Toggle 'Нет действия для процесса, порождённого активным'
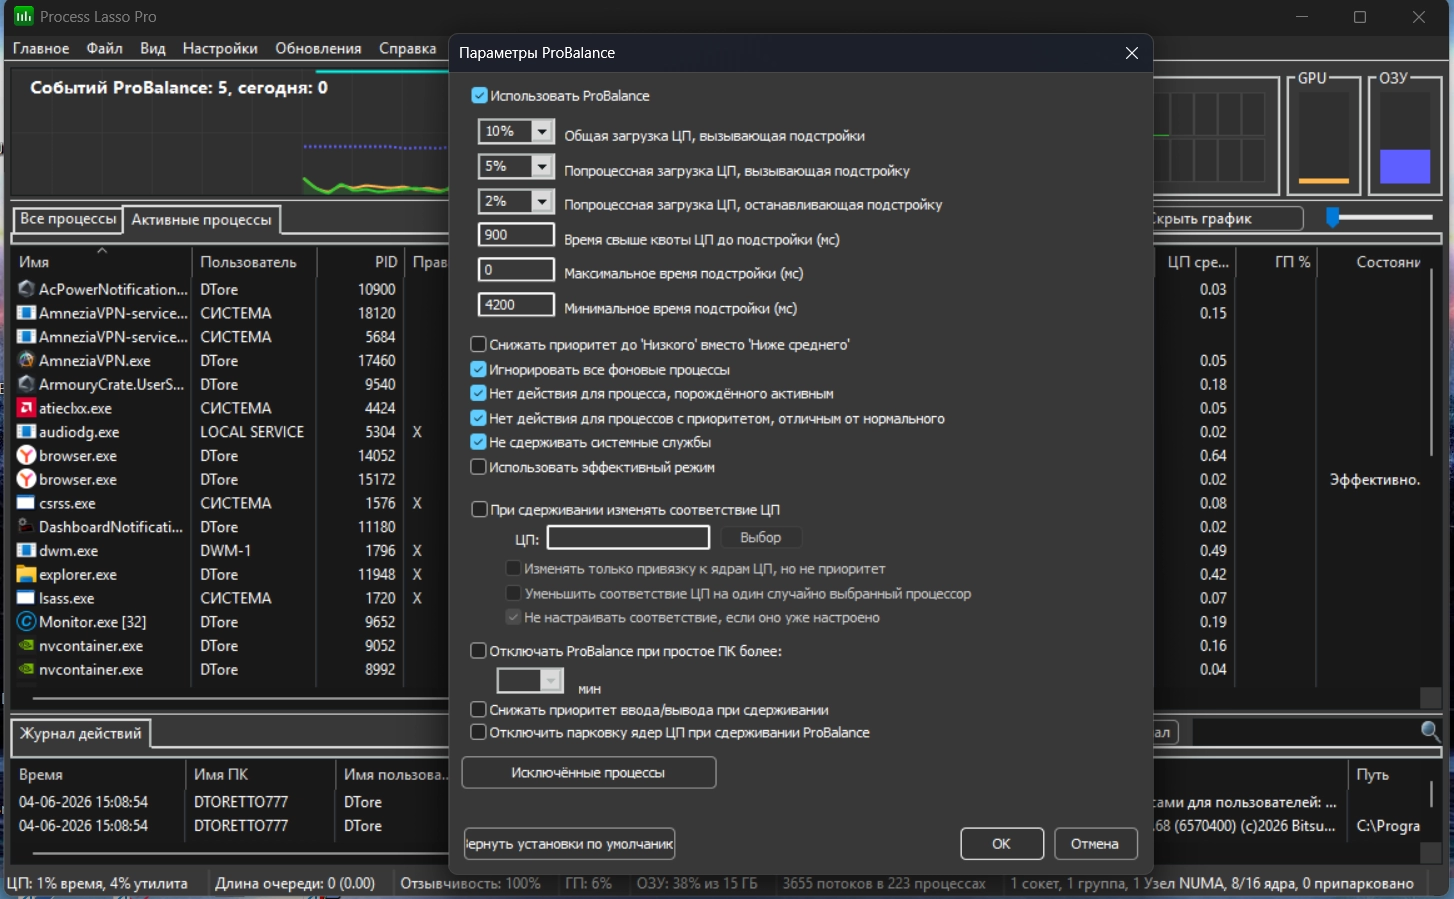 click(479, 394)
